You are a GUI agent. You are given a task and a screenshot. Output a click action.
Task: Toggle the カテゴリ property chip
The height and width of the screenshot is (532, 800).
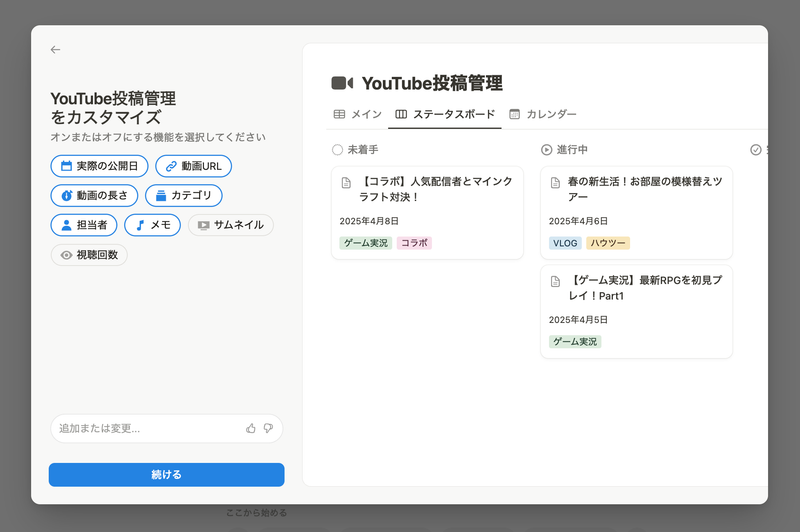tap(183, 195)
